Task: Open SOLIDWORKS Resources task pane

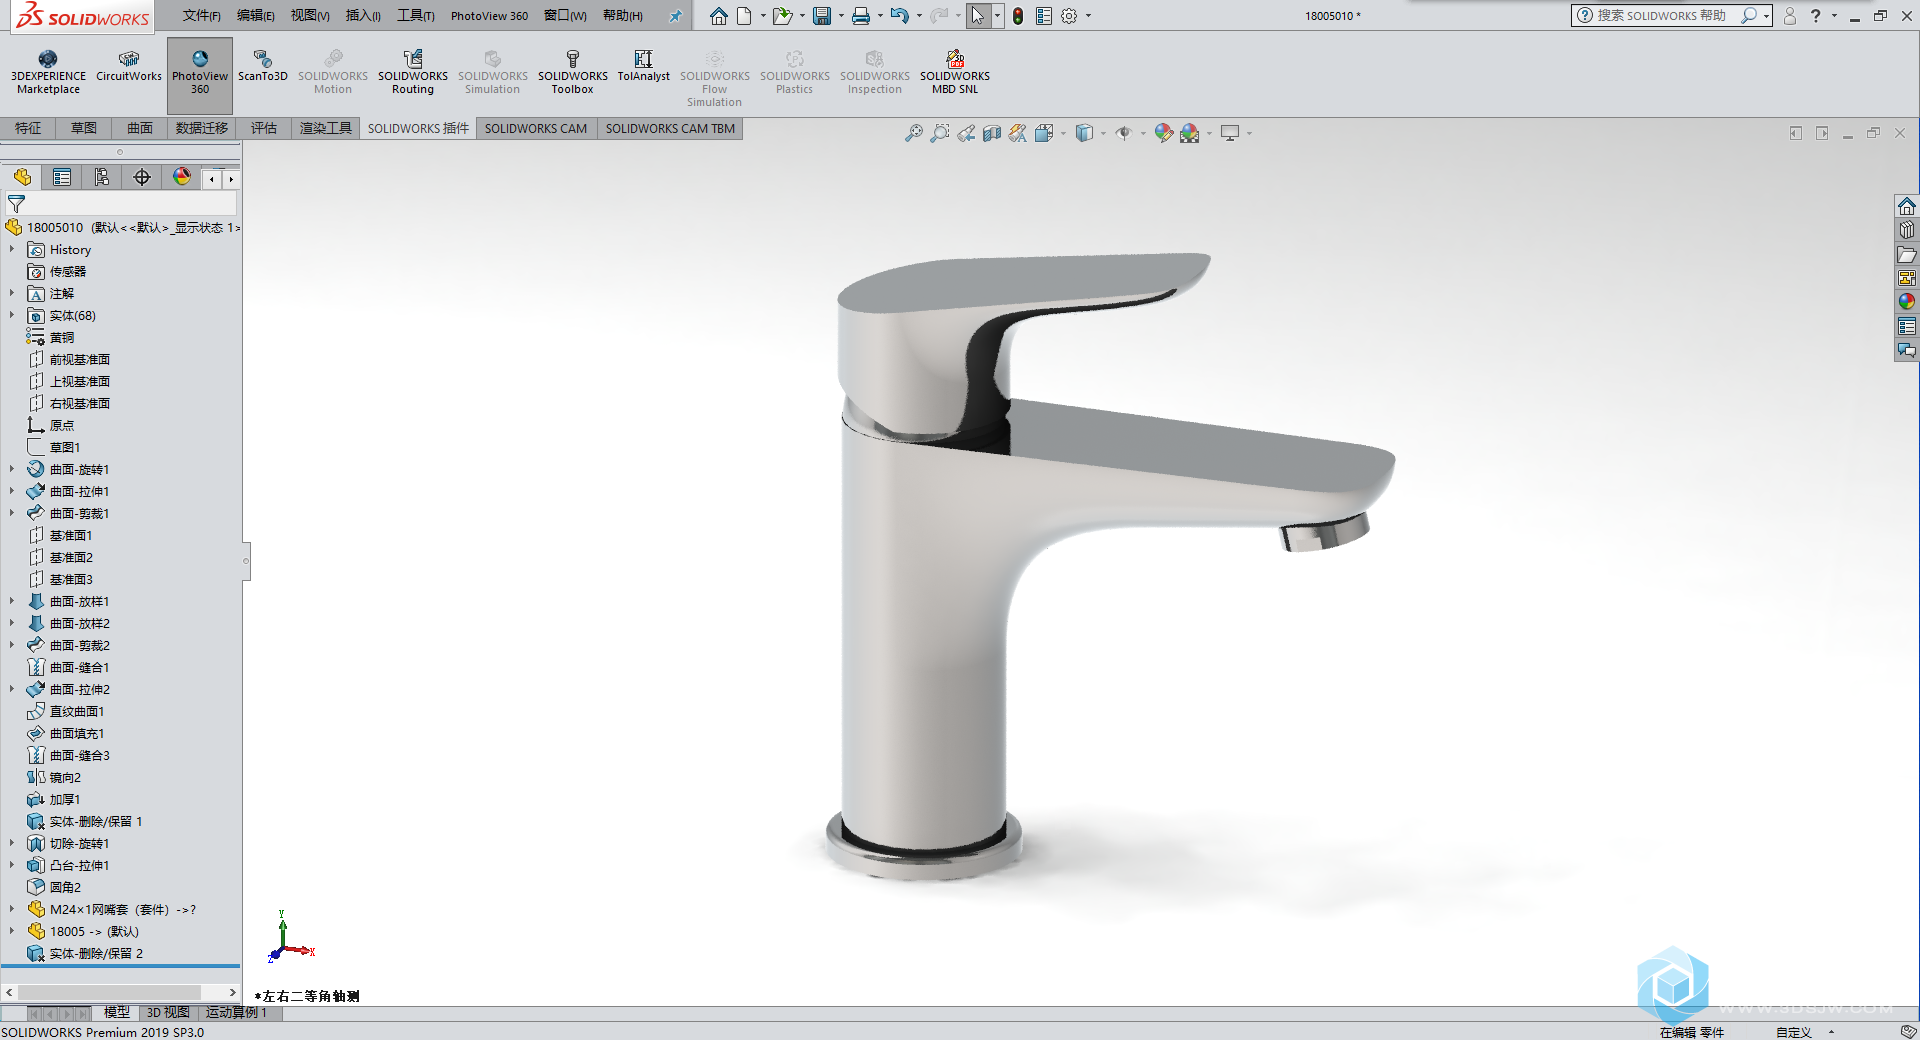Action: point(1907,206)
